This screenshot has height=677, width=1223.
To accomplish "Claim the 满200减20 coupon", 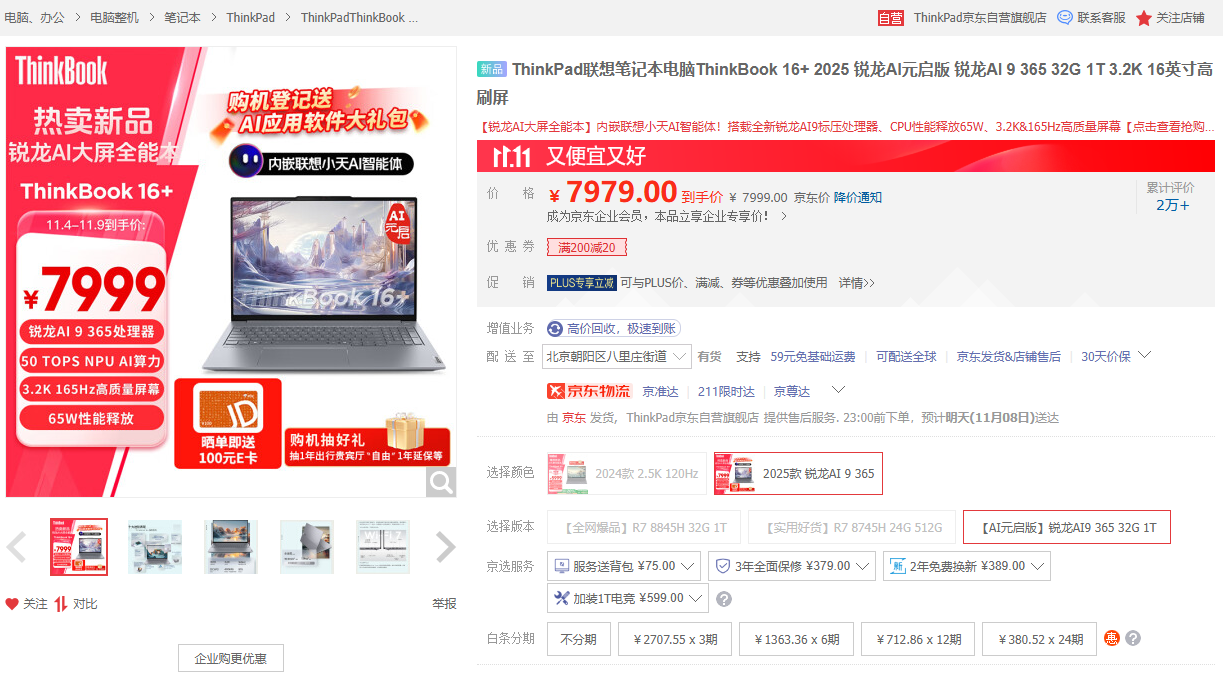I will [587, 247].
